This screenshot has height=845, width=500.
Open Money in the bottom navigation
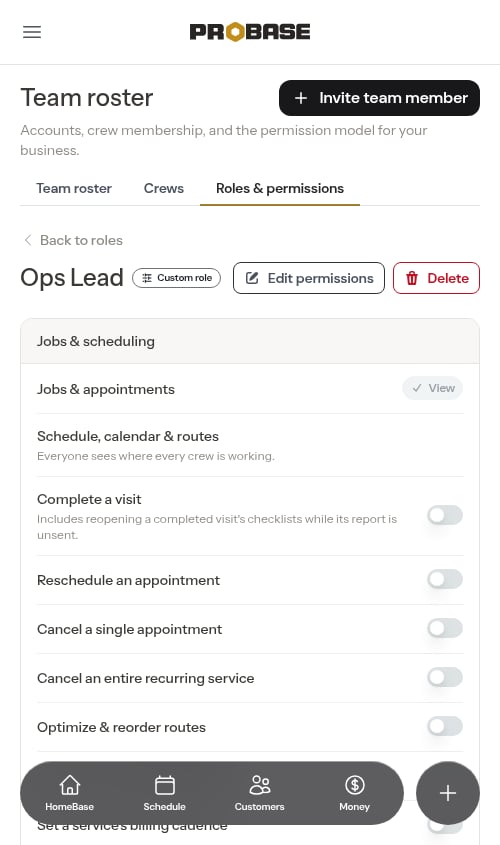pyautogui.click(x=354, y=793)
